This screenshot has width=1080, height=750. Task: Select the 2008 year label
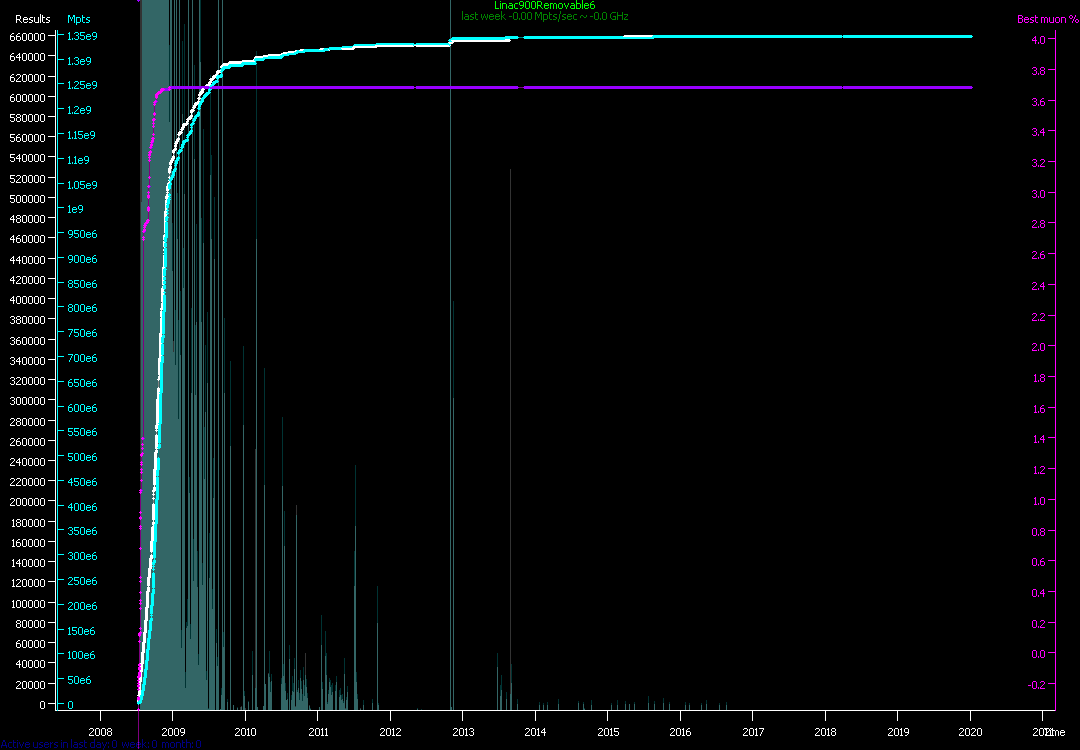point(100,732)
